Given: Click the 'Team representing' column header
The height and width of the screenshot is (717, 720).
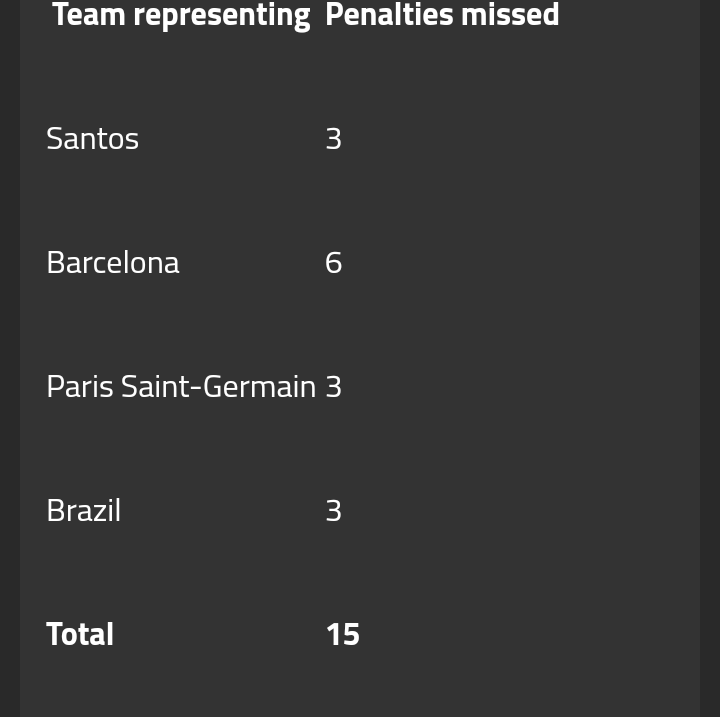Looking at the screenshot, I should coord(182,15).
